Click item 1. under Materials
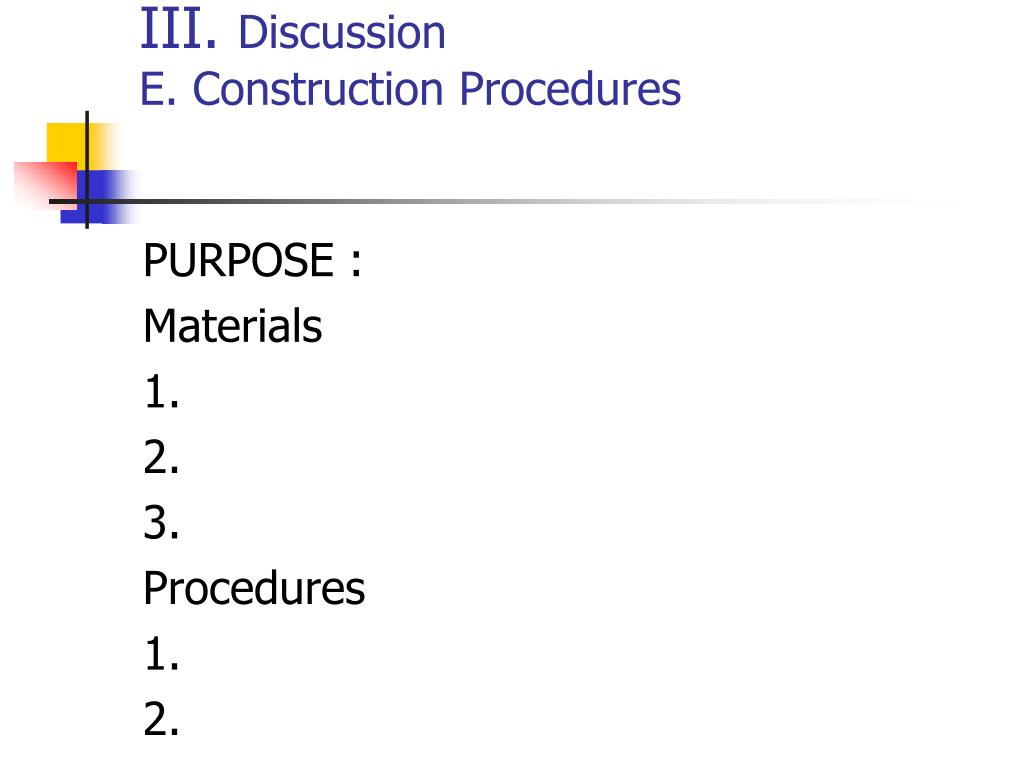Viewport: 1024px width, 768px height. click(161, 392)
